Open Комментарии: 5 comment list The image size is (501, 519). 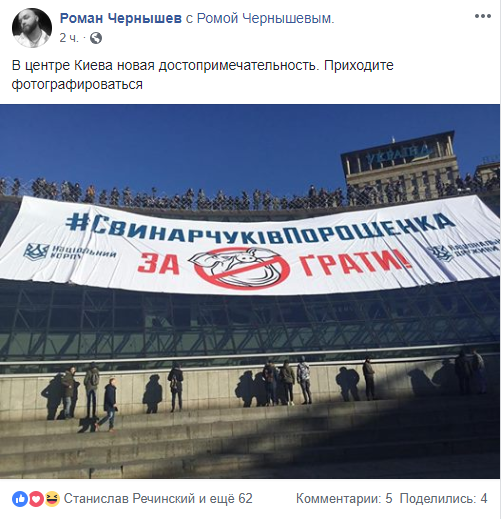(x=344, y=499)
